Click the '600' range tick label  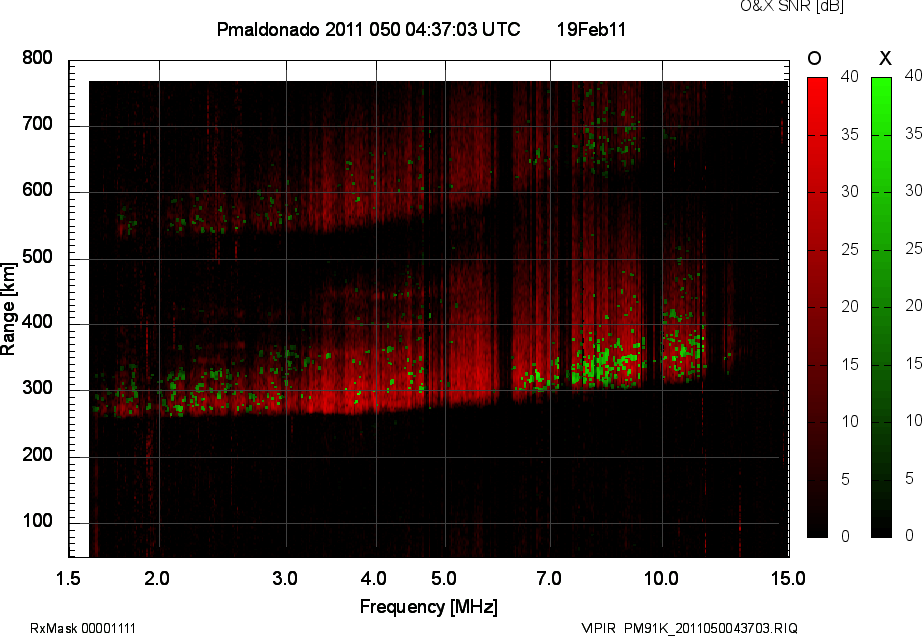37,190
